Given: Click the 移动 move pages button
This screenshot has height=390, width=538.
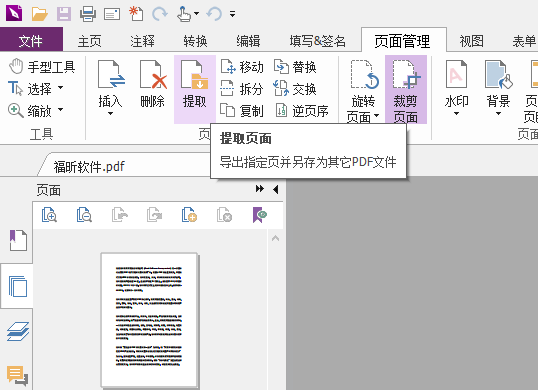Looking at the screenshot, I should 242,67.
